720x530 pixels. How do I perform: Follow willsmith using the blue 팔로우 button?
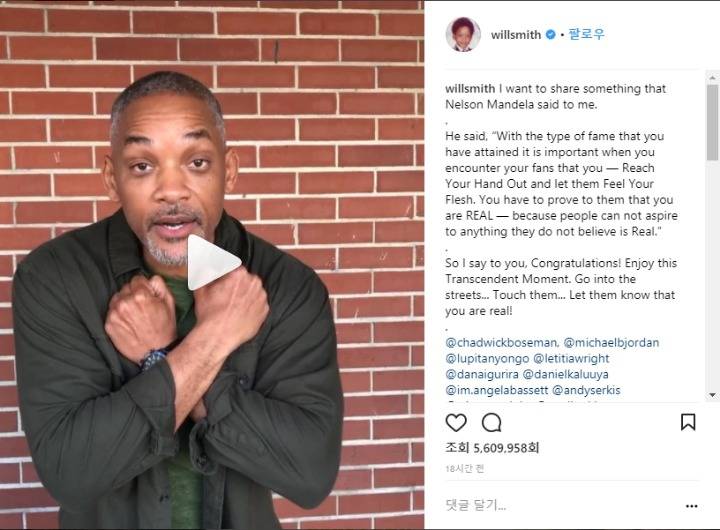click(586, 34)
